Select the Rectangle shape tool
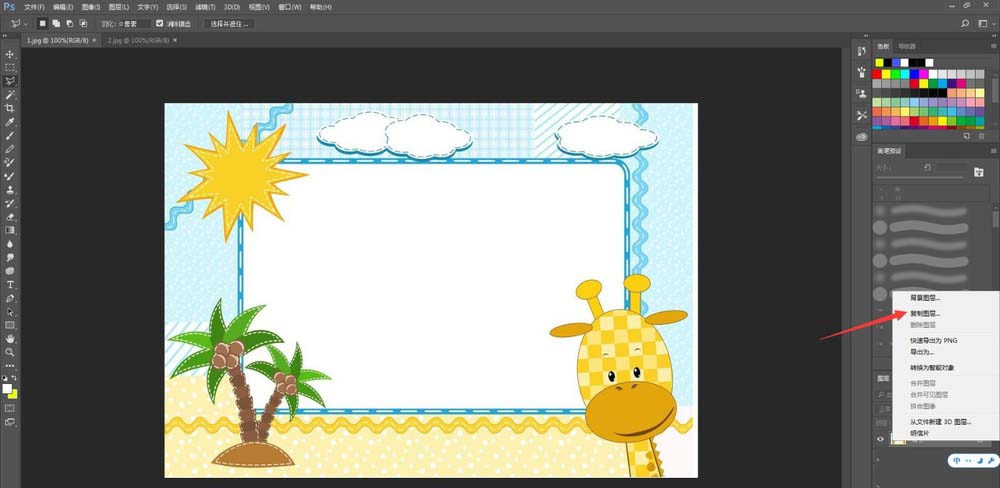 coord(10,325)
